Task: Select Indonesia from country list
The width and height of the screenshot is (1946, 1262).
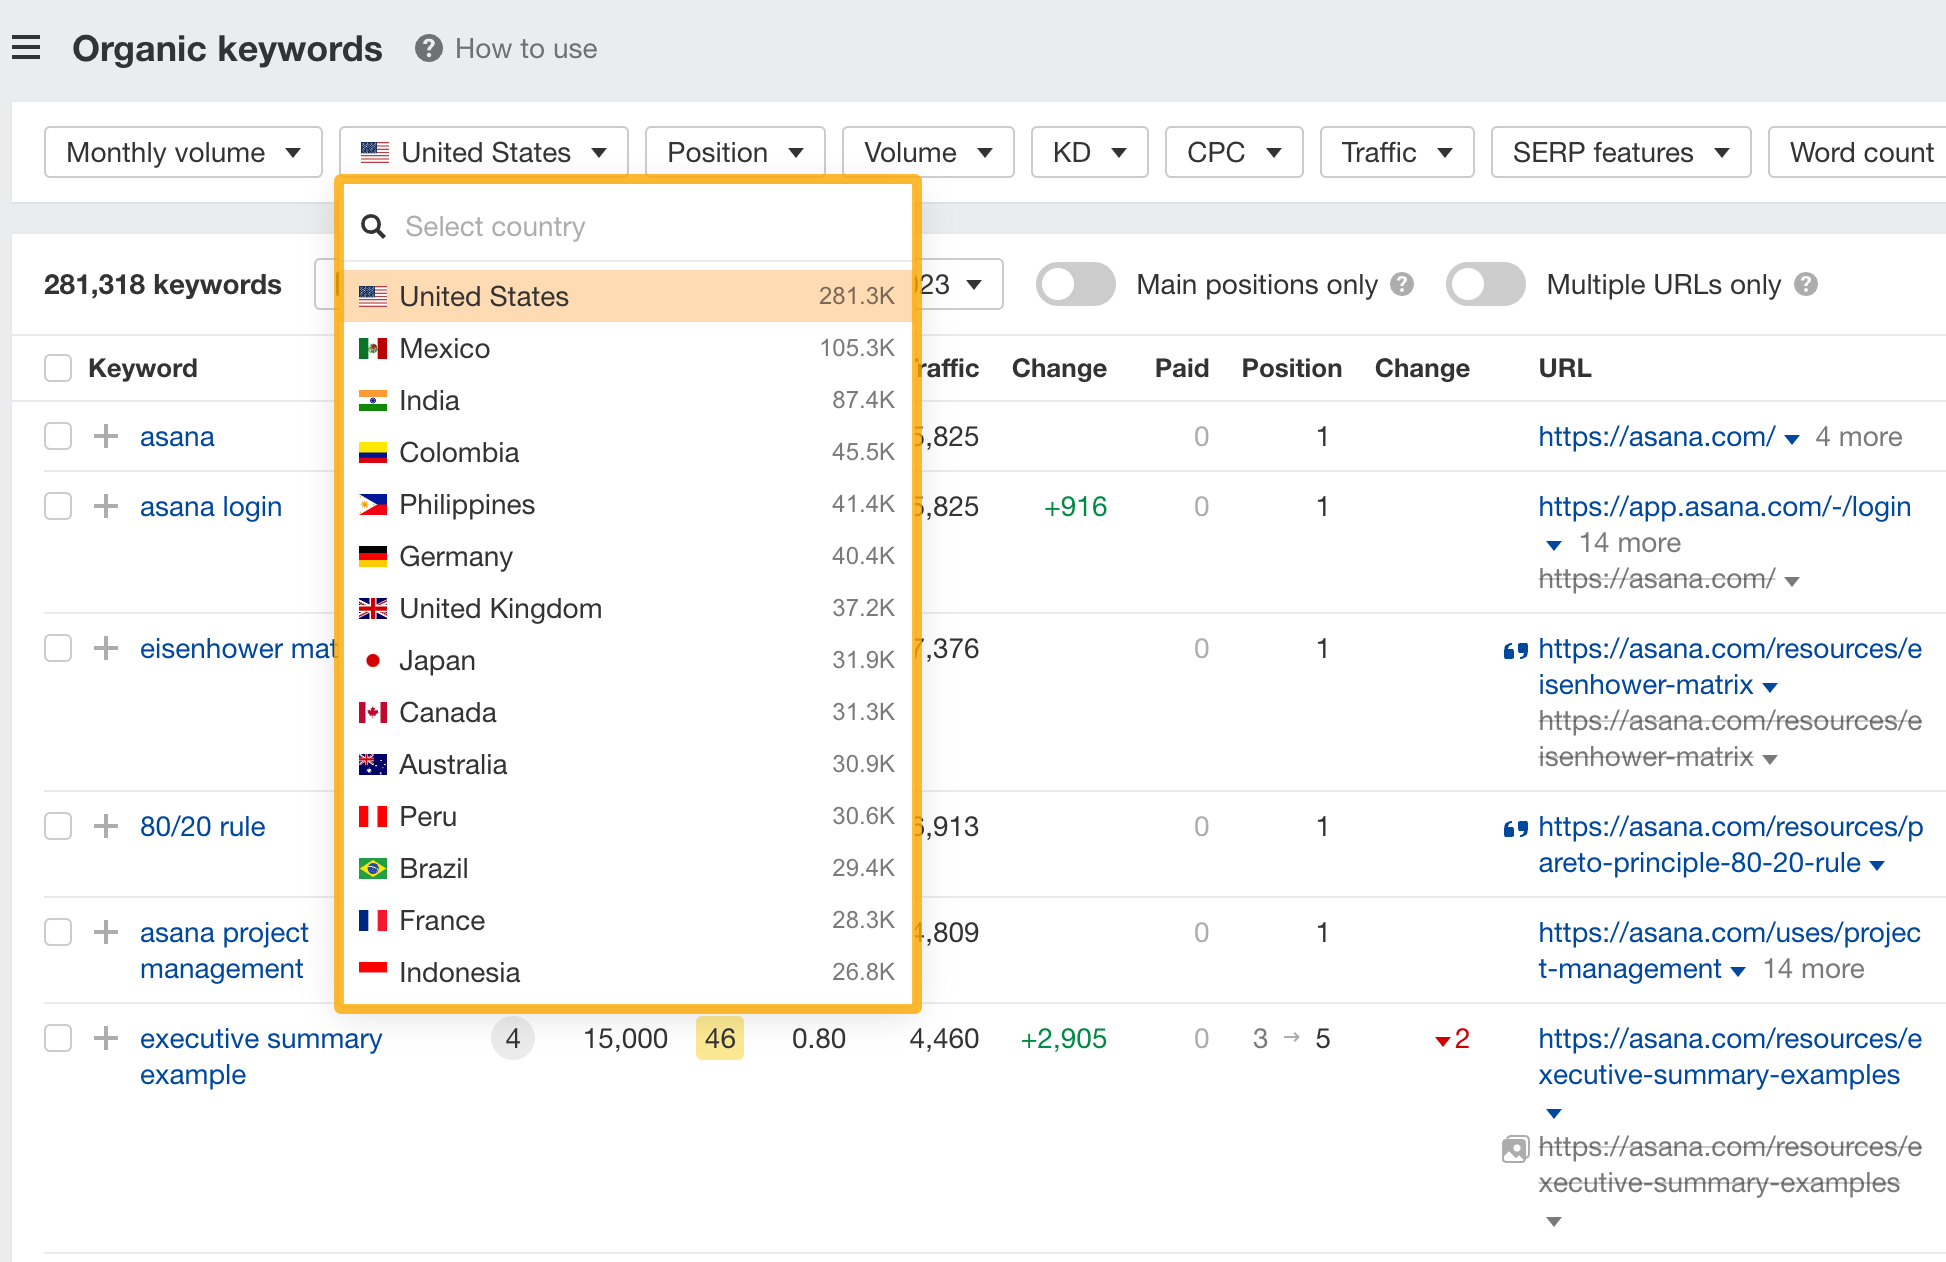Action: click(627, 973)
